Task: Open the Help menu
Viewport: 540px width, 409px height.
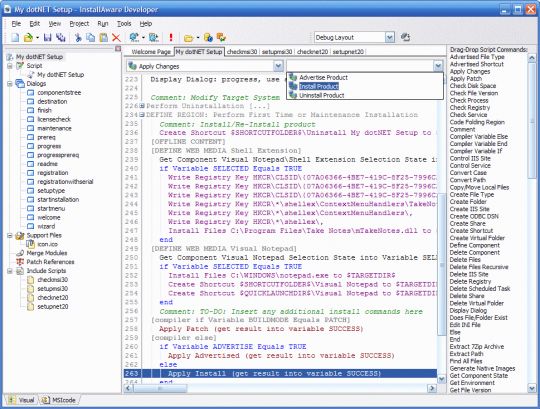Action: tap(146, 23)
